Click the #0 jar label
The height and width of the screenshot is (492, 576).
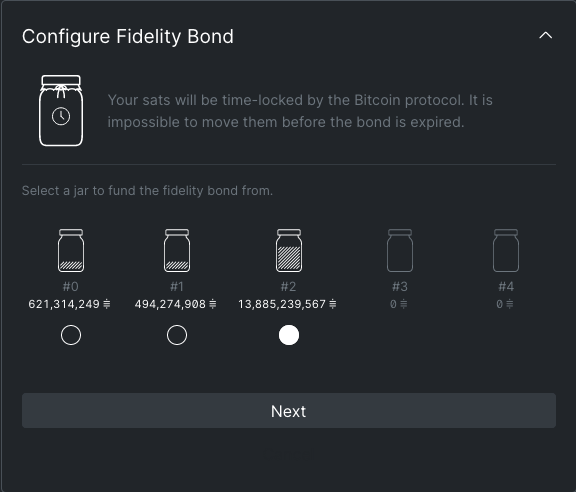(x=71, y=287)
